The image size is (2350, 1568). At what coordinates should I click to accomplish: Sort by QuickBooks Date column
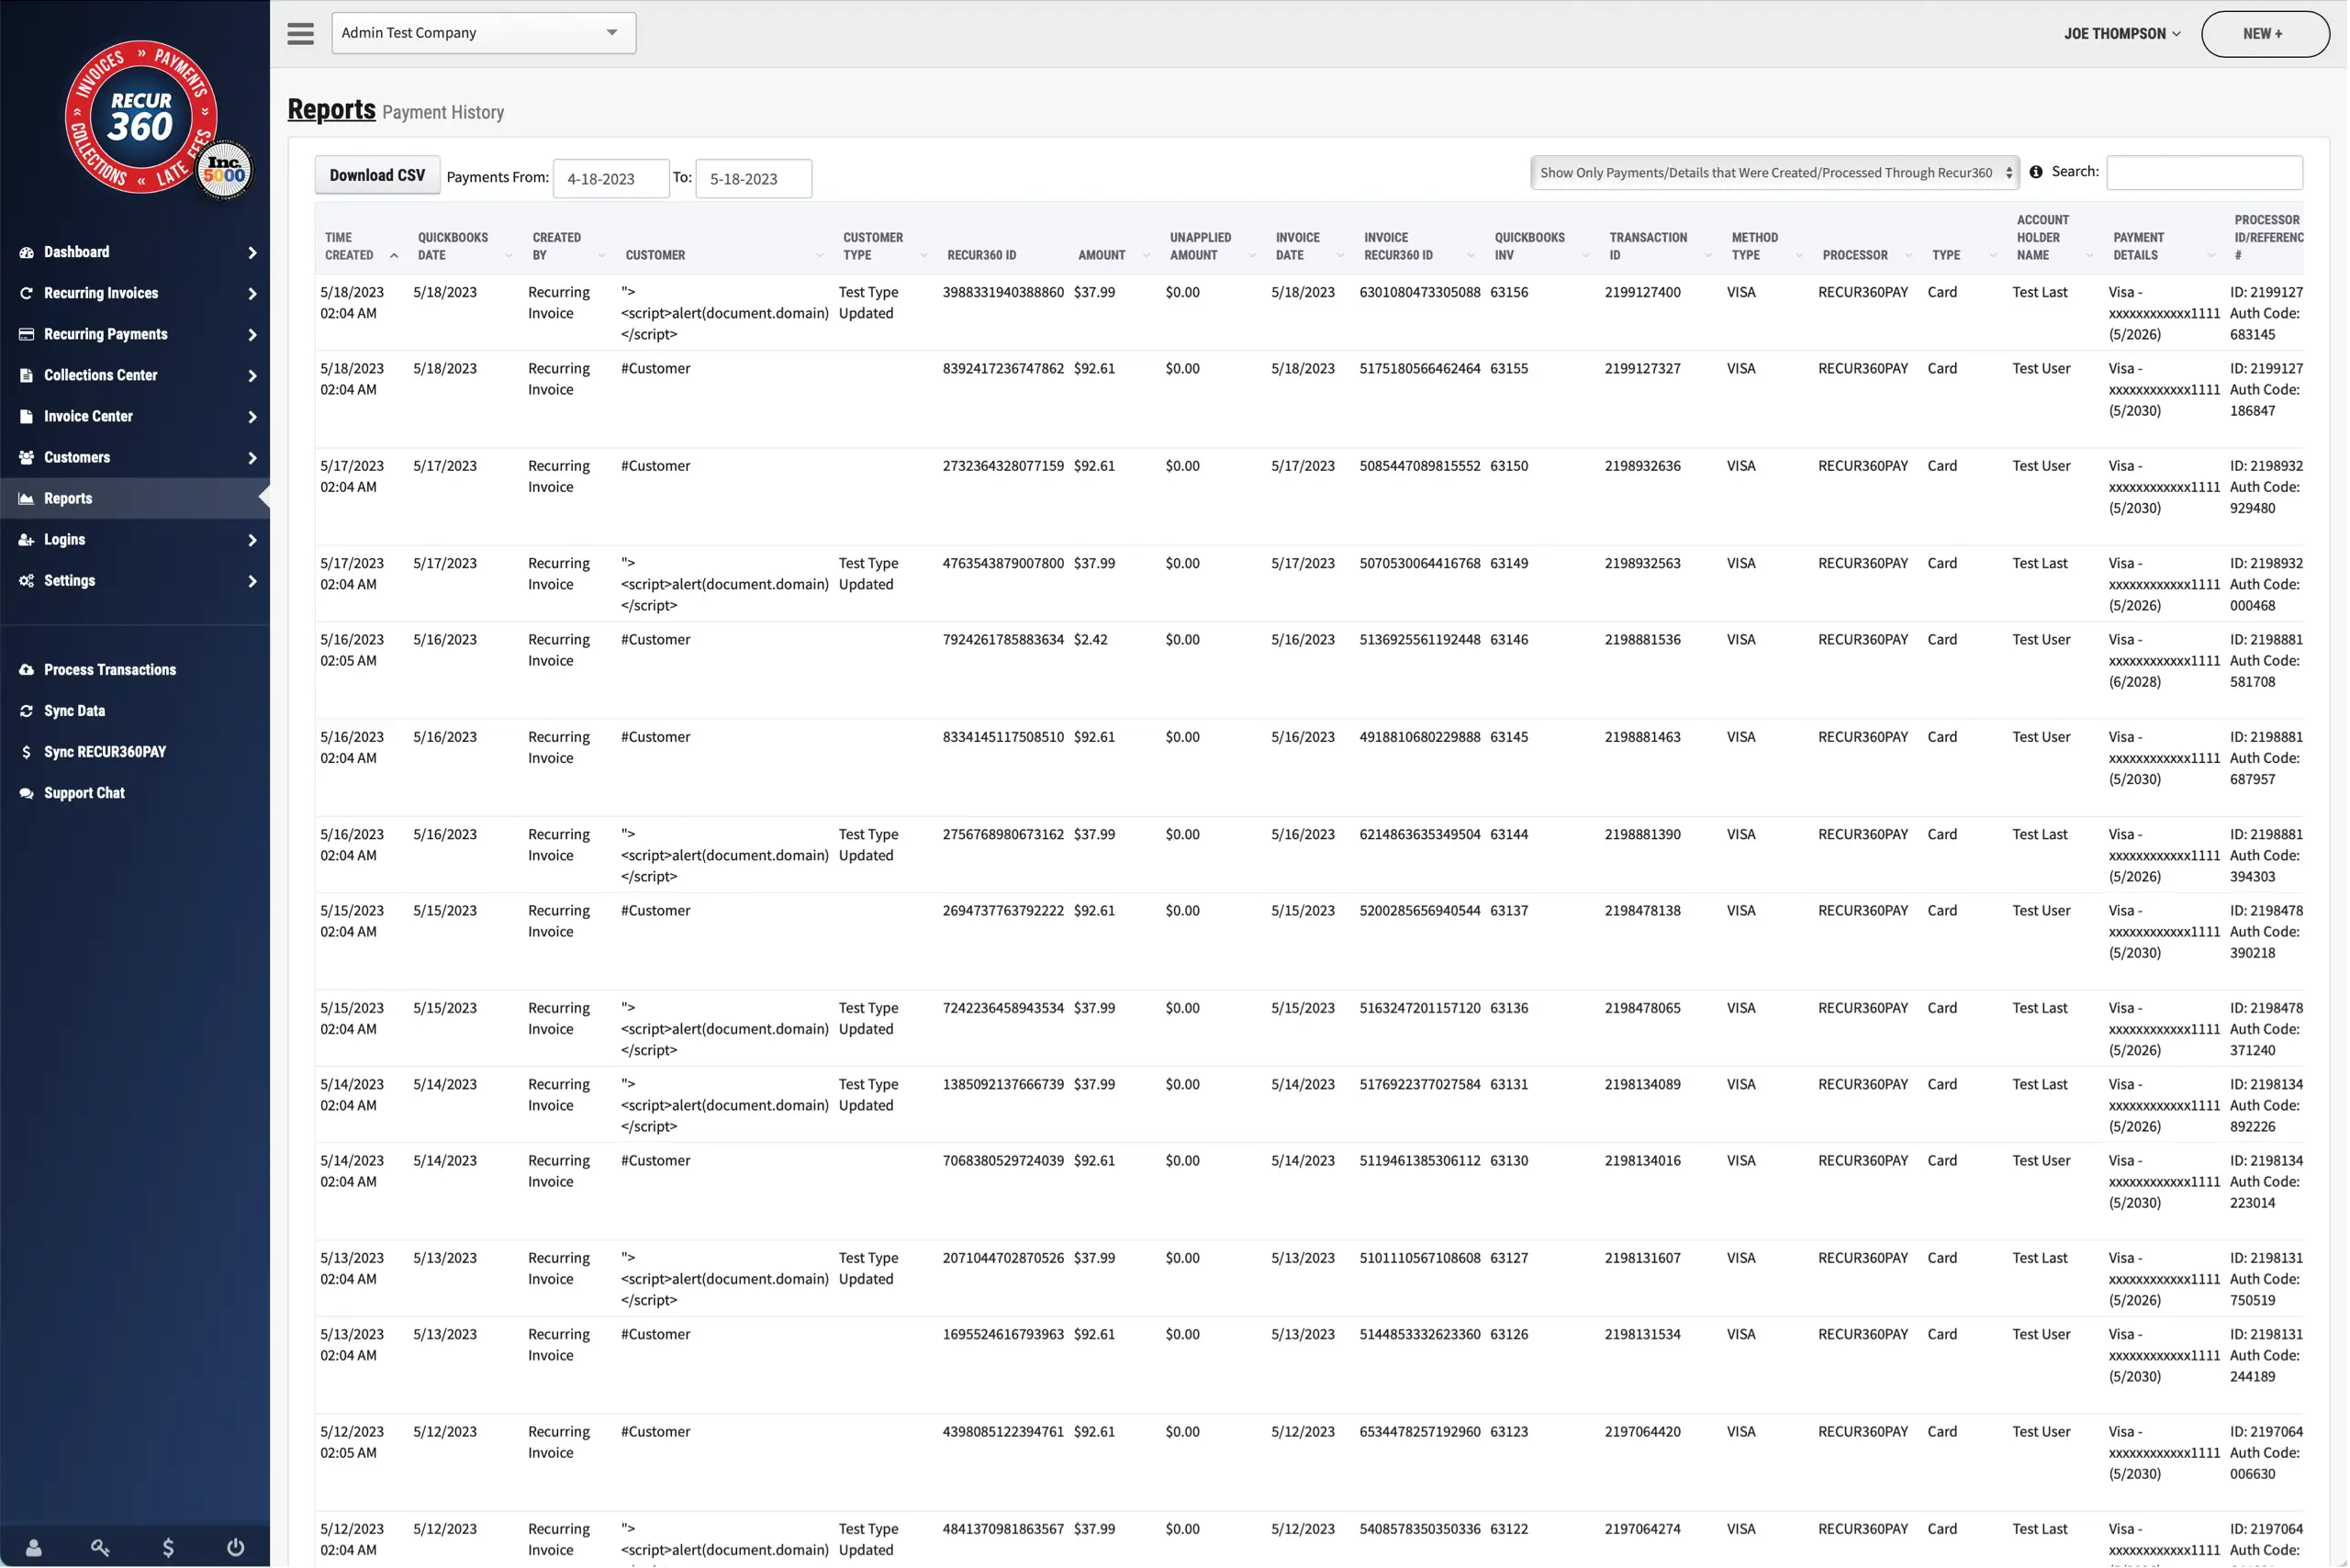466,247
